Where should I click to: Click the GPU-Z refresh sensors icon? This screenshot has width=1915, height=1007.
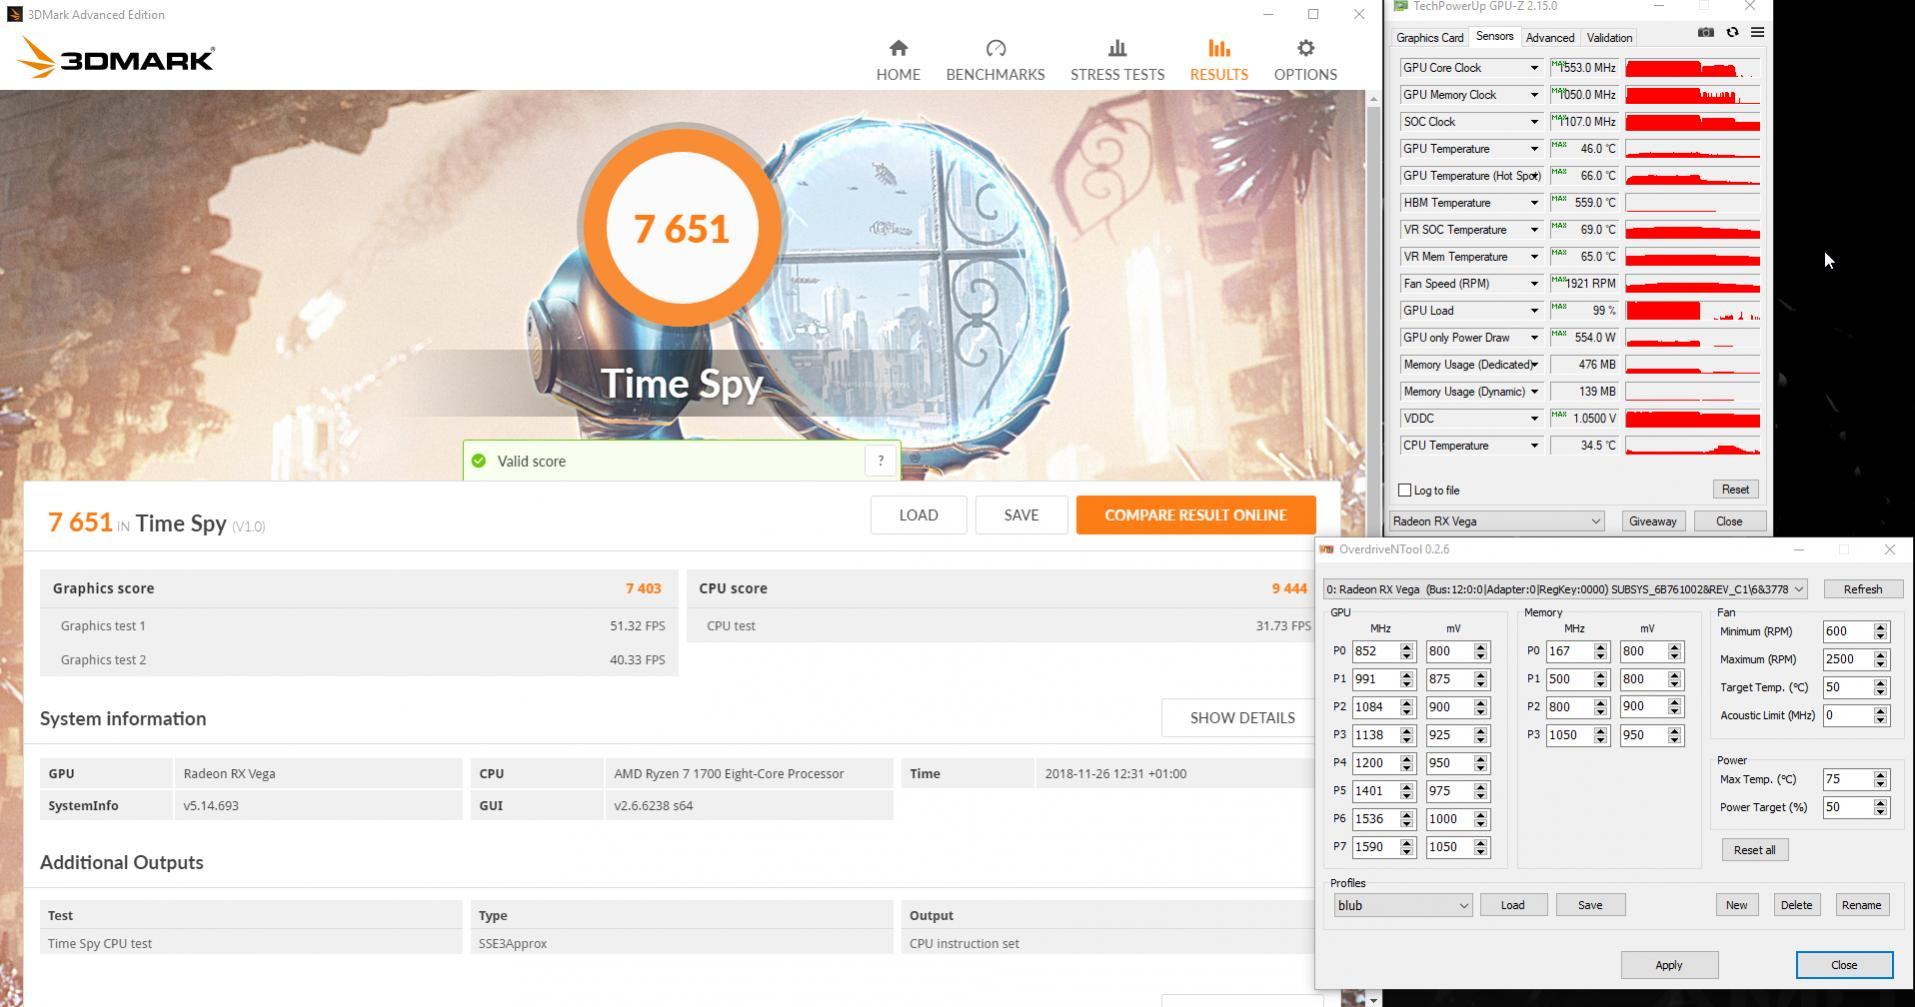coord(1732,33)
